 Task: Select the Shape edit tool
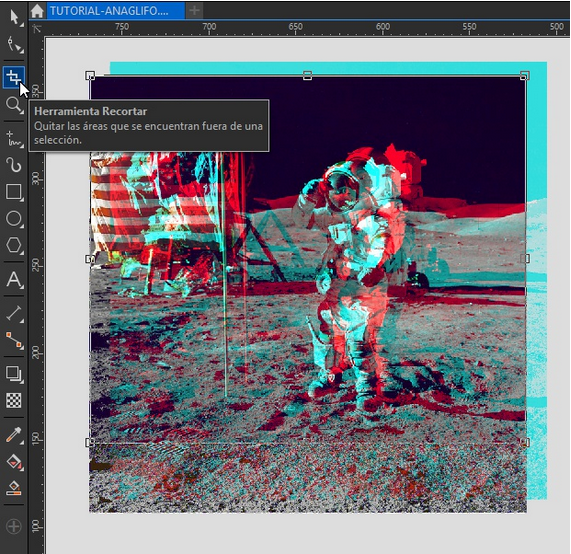click(x=14, y=45)
